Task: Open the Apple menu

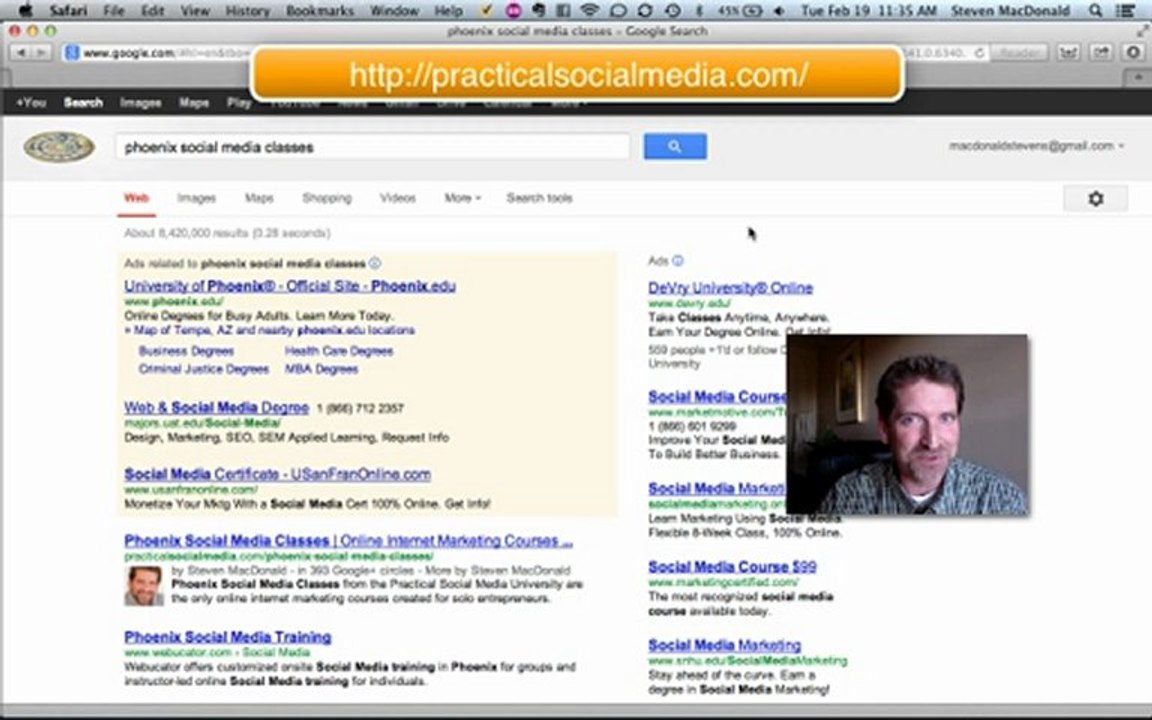Action: [x=25, y=10]
